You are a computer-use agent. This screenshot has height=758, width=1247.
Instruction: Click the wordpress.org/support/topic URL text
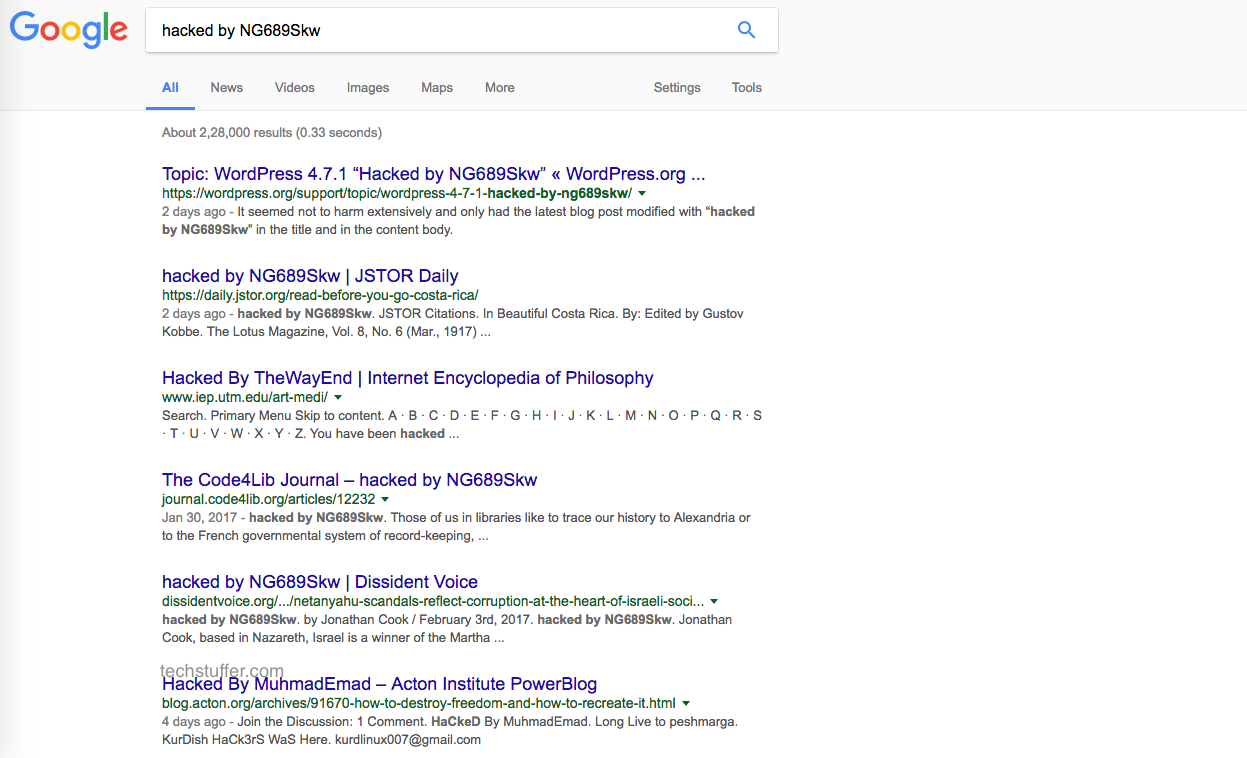[397, 193]
